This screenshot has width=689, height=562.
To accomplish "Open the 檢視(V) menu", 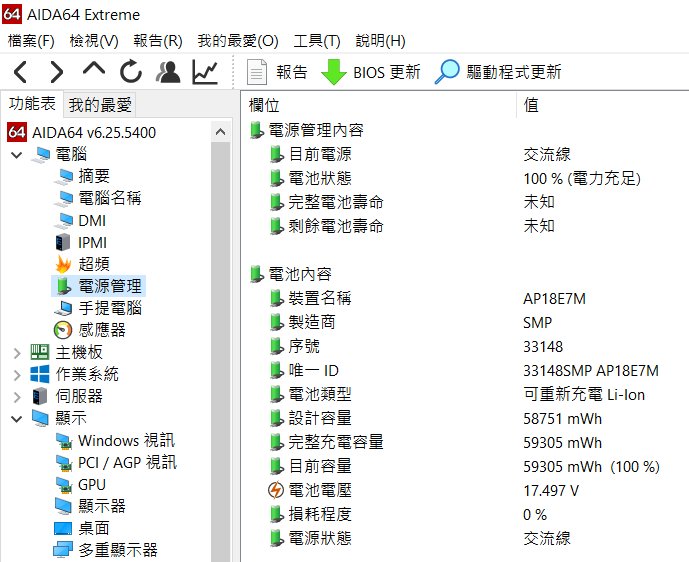I will pyautogui.click(x=94, y=41).
